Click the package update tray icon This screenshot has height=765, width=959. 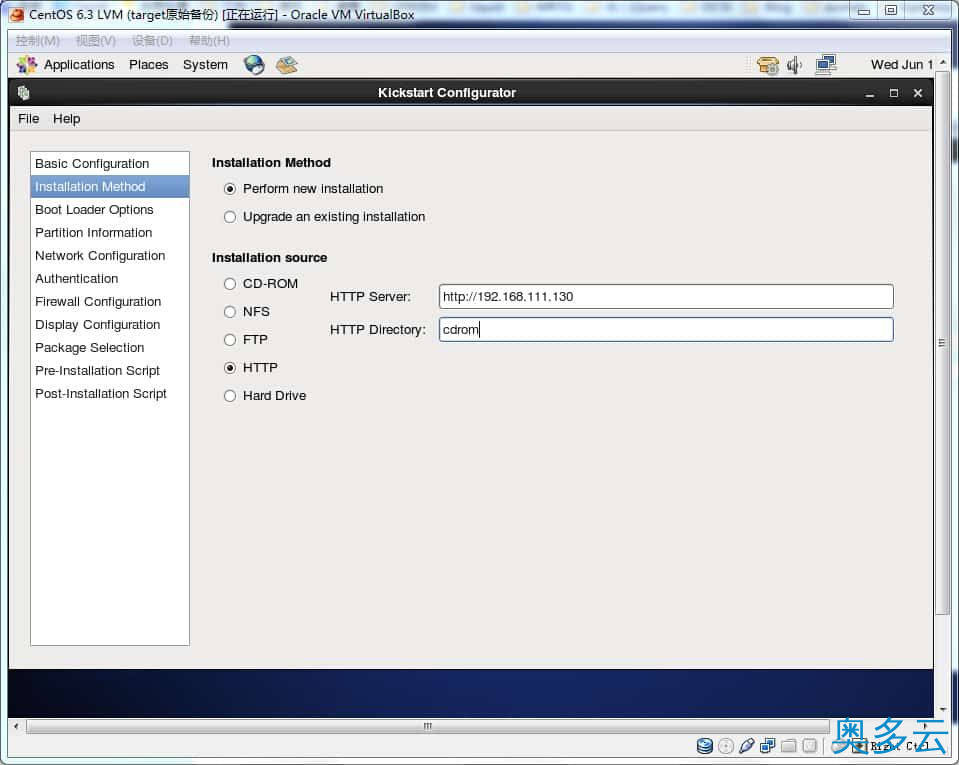point(768,65)
